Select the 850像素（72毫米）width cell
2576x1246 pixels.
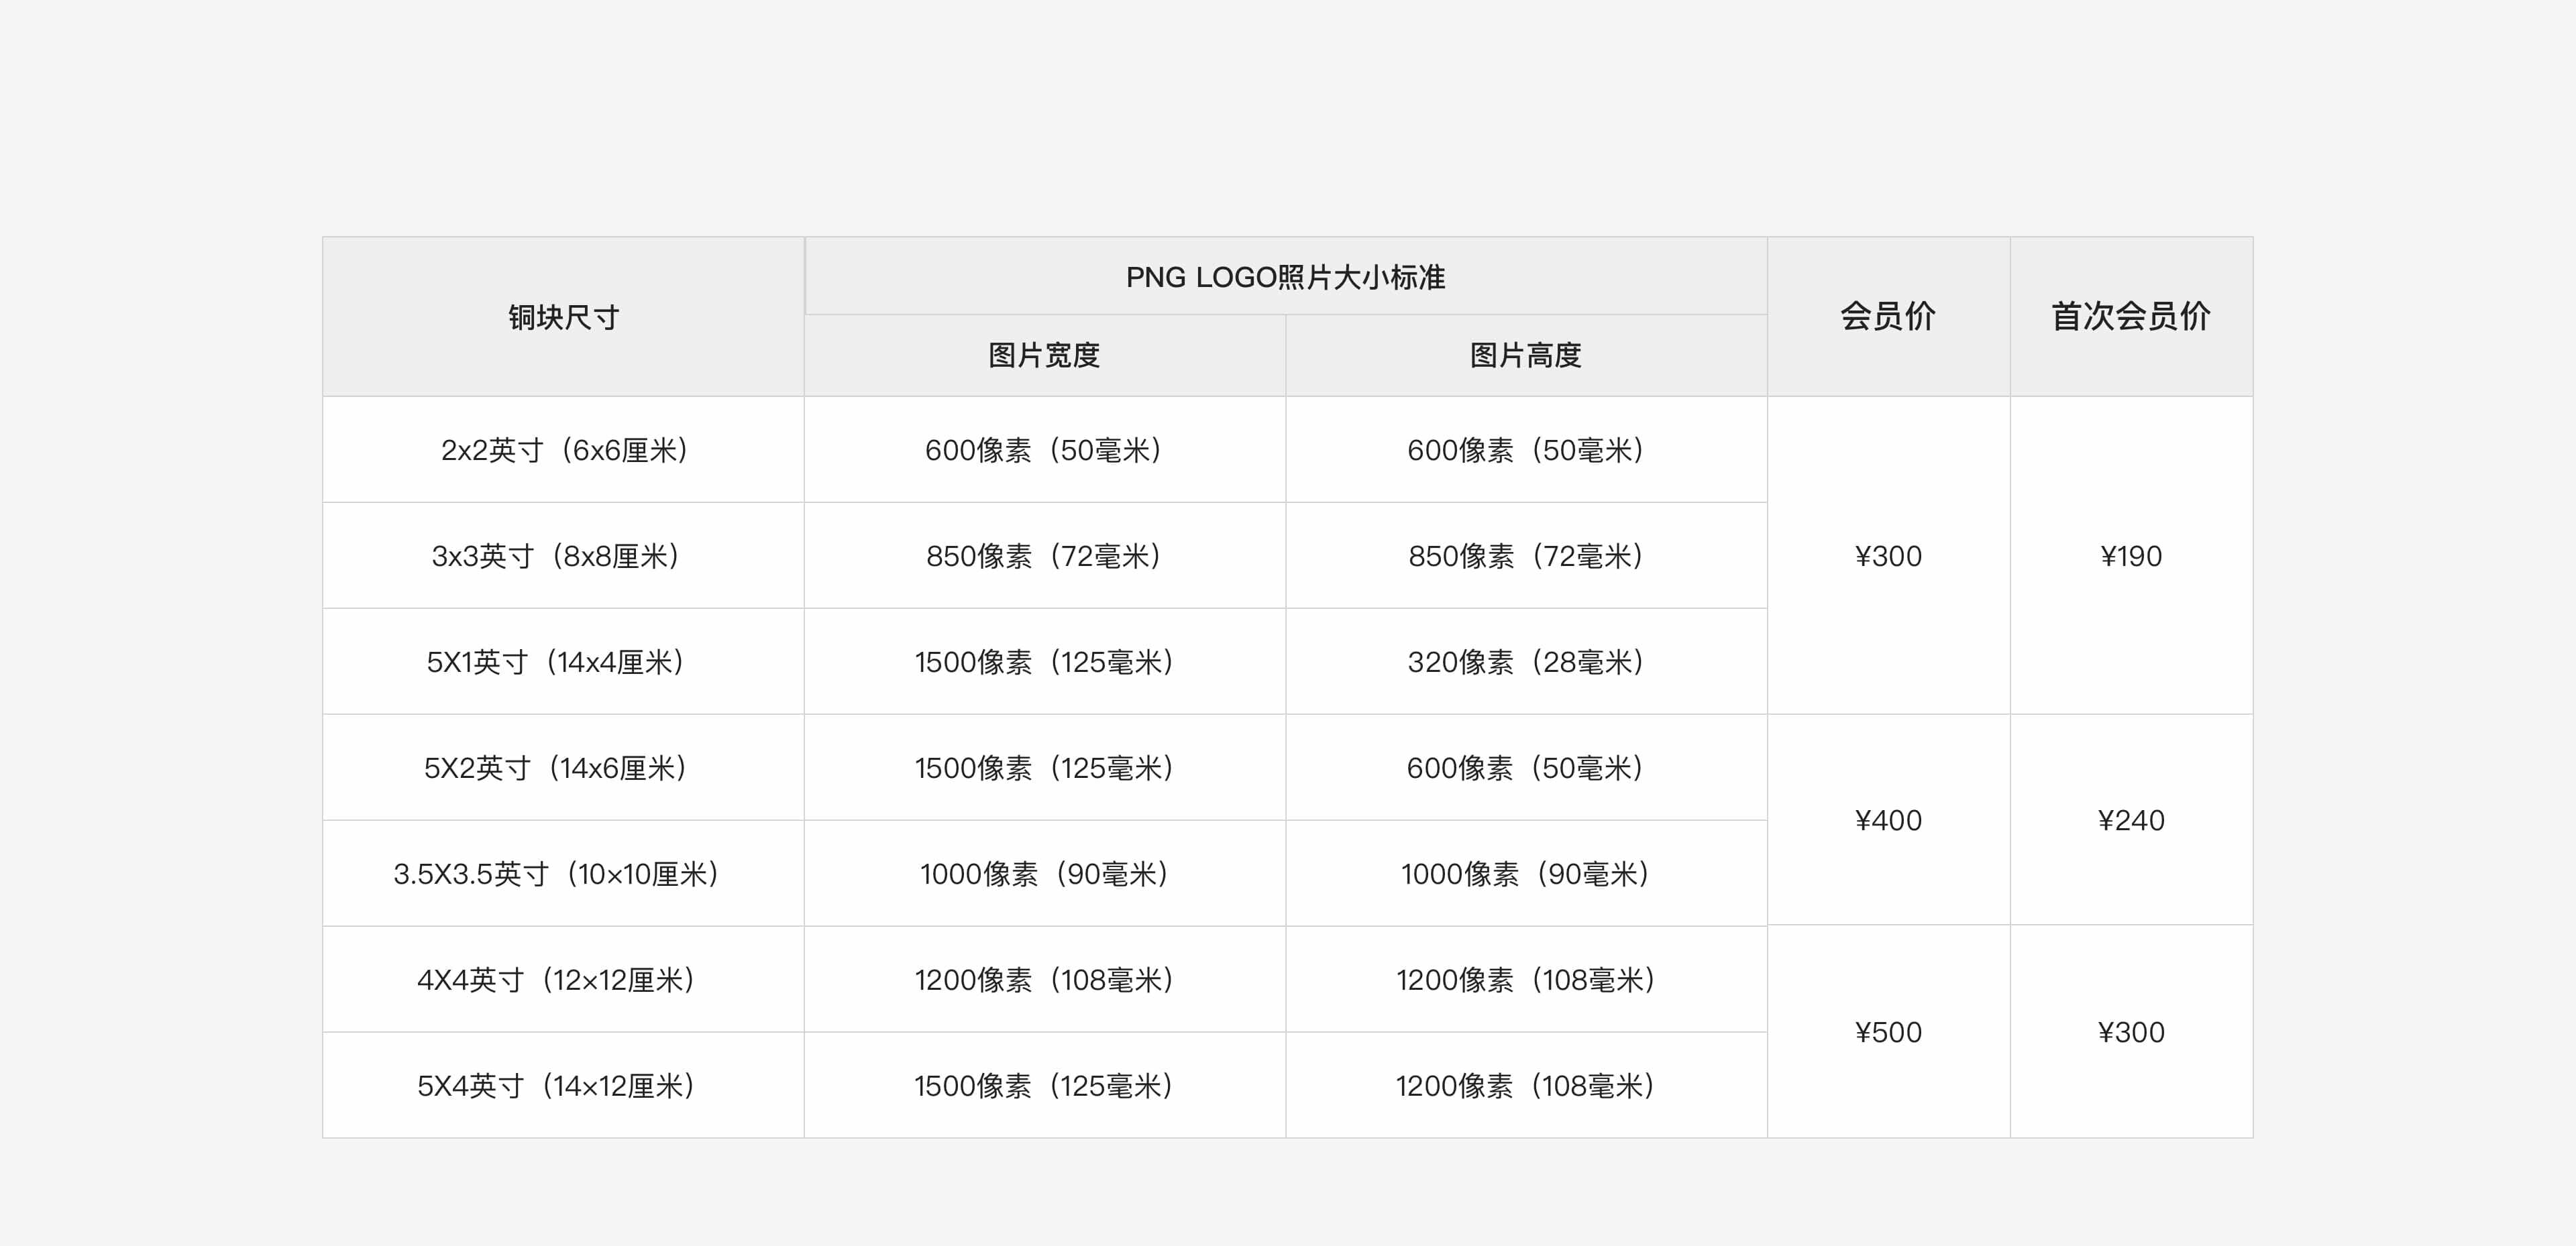coord(1044,556)
